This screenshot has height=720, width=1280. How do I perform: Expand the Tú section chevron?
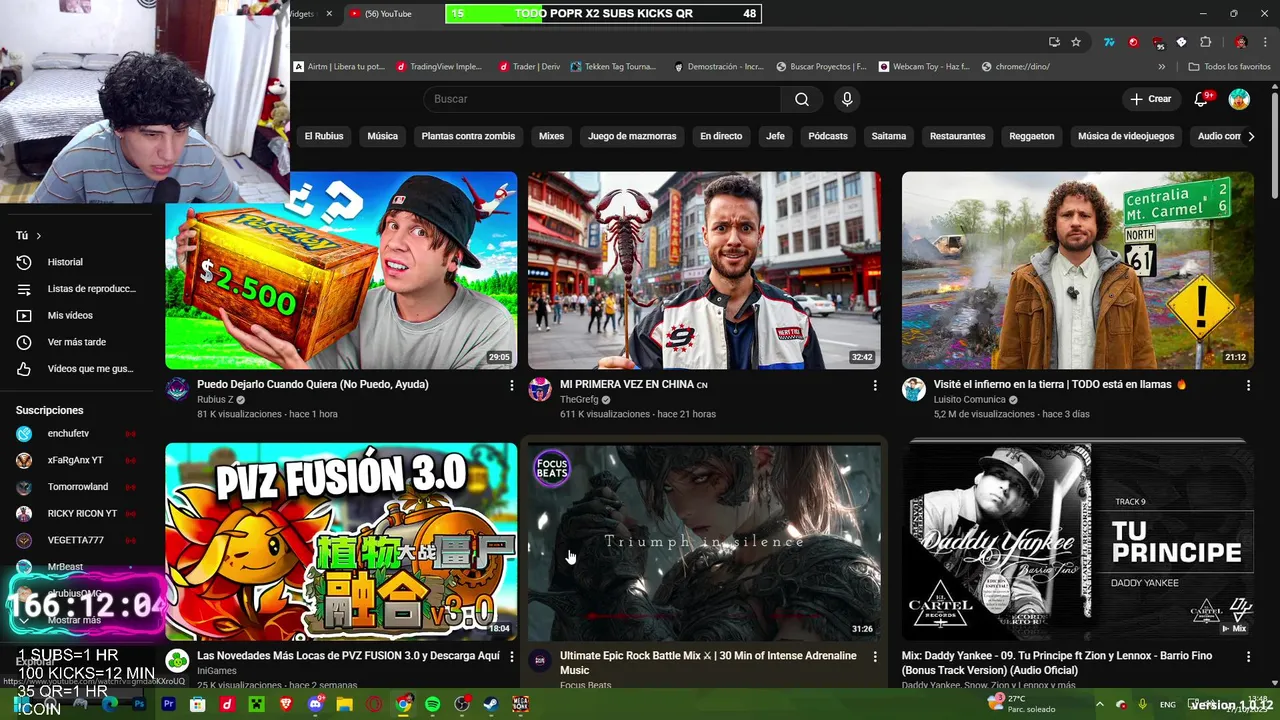[39, 236]
